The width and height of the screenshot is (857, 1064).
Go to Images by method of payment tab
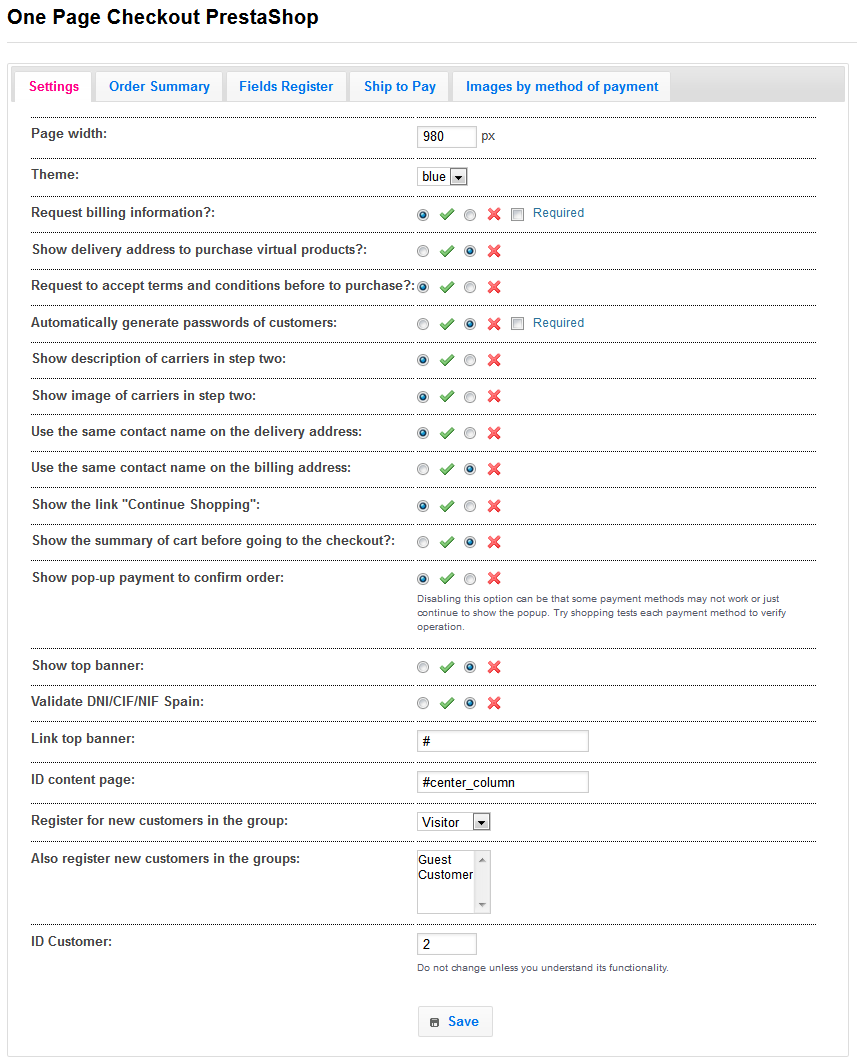[x=561, y=87]
